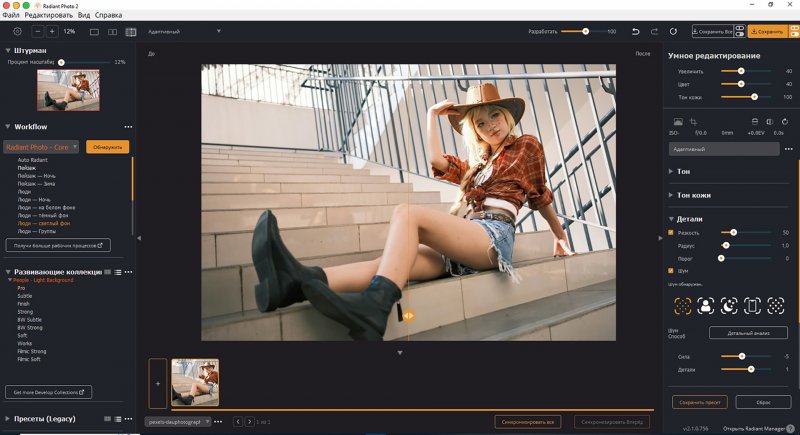Click the redo arrow icon
The height and width of the screenshot is (435, 800).
pos(654,32)
